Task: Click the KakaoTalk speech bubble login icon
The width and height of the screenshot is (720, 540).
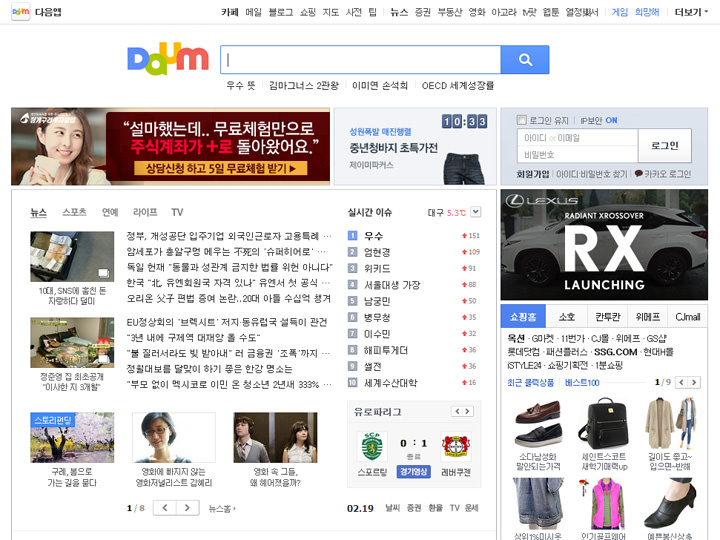Action: click(x=638, y=174)
